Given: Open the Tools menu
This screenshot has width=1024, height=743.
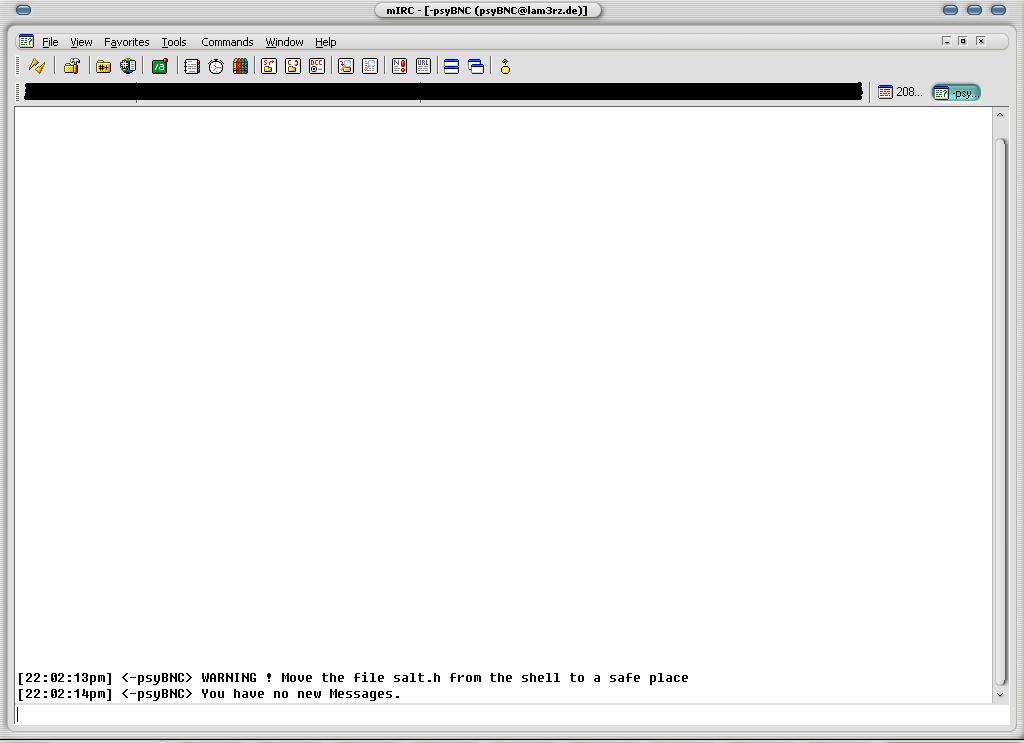Looking at the screenshot, I should point(174,42).
